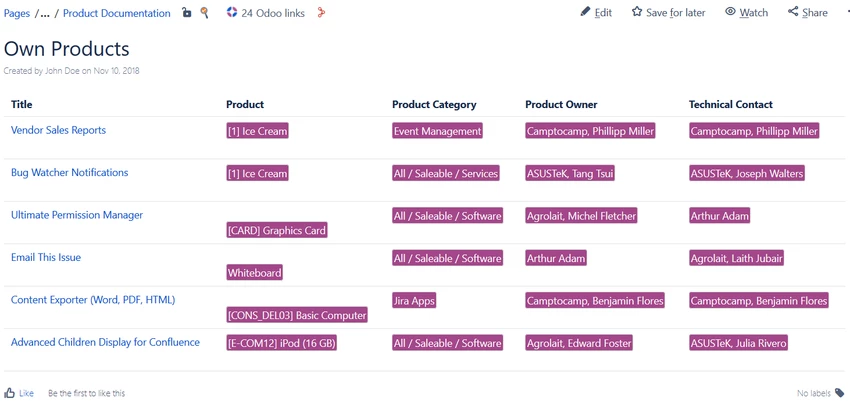Click the [CARD] Graphics Card tag
Screen dimensions: 850x405
tap(277, 230)
